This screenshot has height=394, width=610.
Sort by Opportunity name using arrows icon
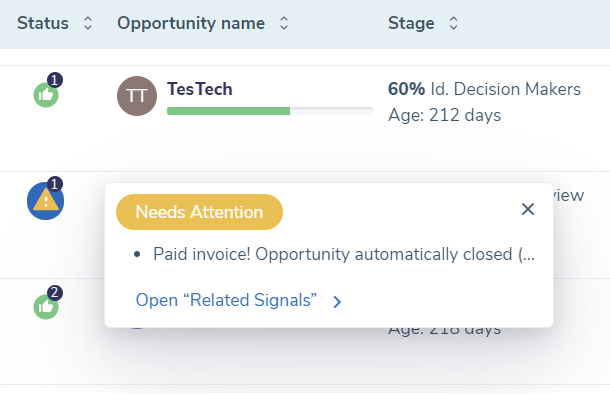tap(284, 23)
